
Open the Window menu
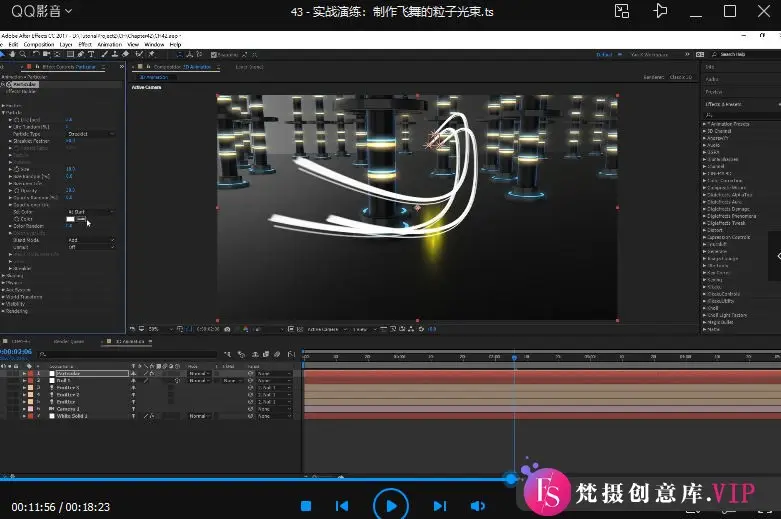tap(154, 44)
